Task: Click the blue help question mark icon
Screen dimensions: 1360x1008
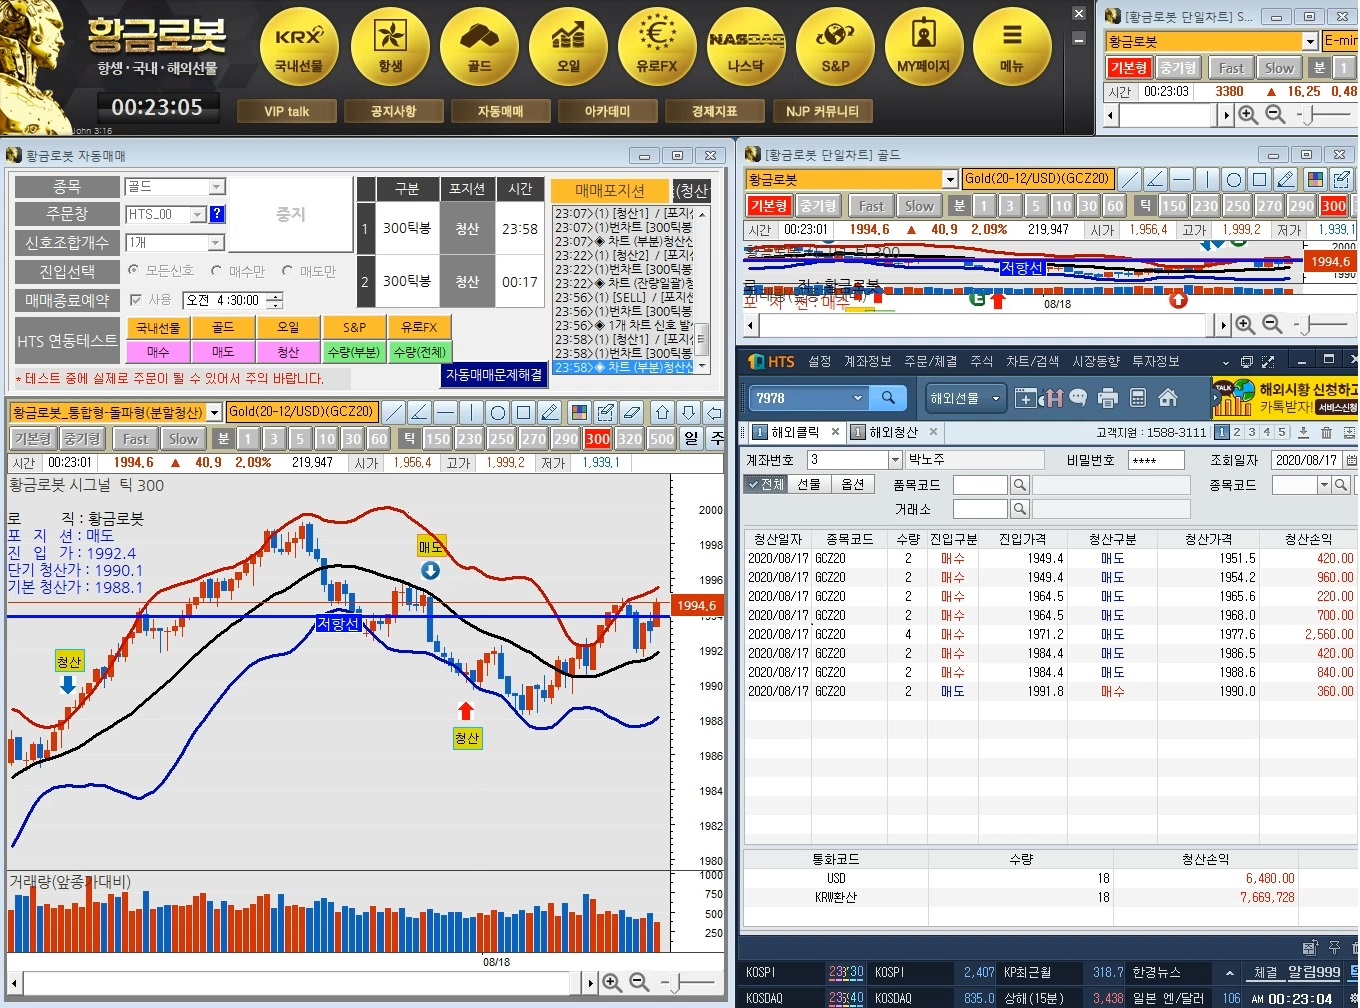Action: [217, 214]
